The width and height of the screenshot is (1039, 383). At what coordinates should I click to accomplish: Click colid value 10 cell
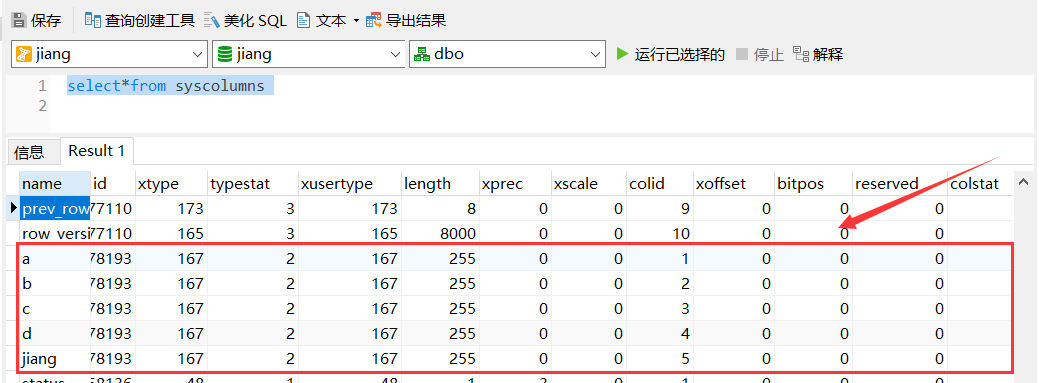(659, 233)
